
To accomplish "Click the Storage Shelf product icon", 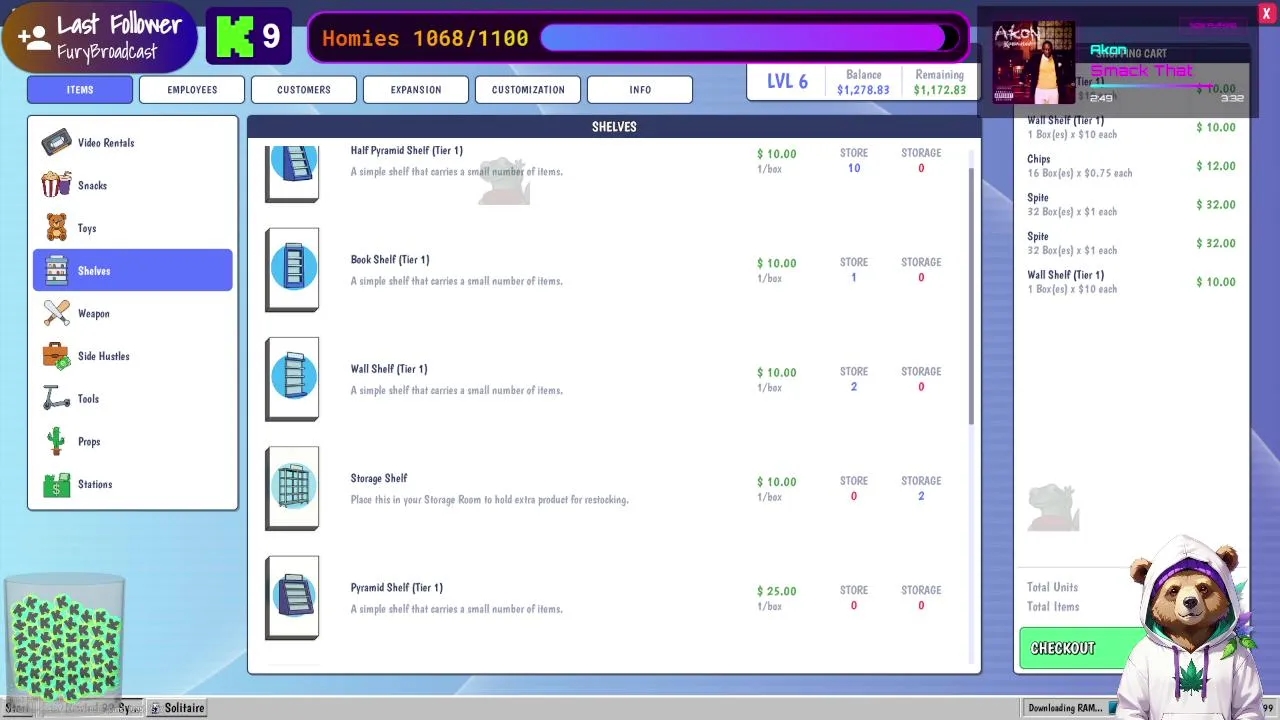I will click(x=292, y=488).
